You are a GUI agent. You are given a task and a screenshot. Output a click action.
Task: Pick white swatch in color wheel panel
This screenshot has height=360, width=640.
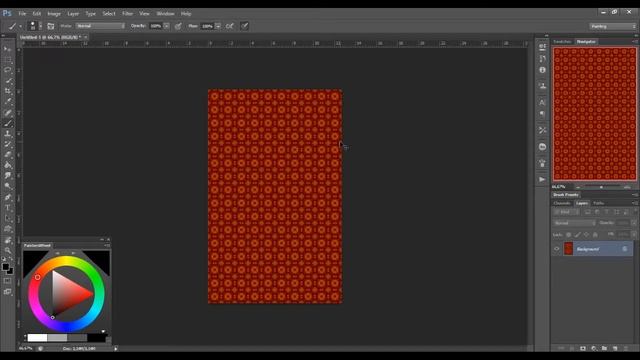pos(37,338)
